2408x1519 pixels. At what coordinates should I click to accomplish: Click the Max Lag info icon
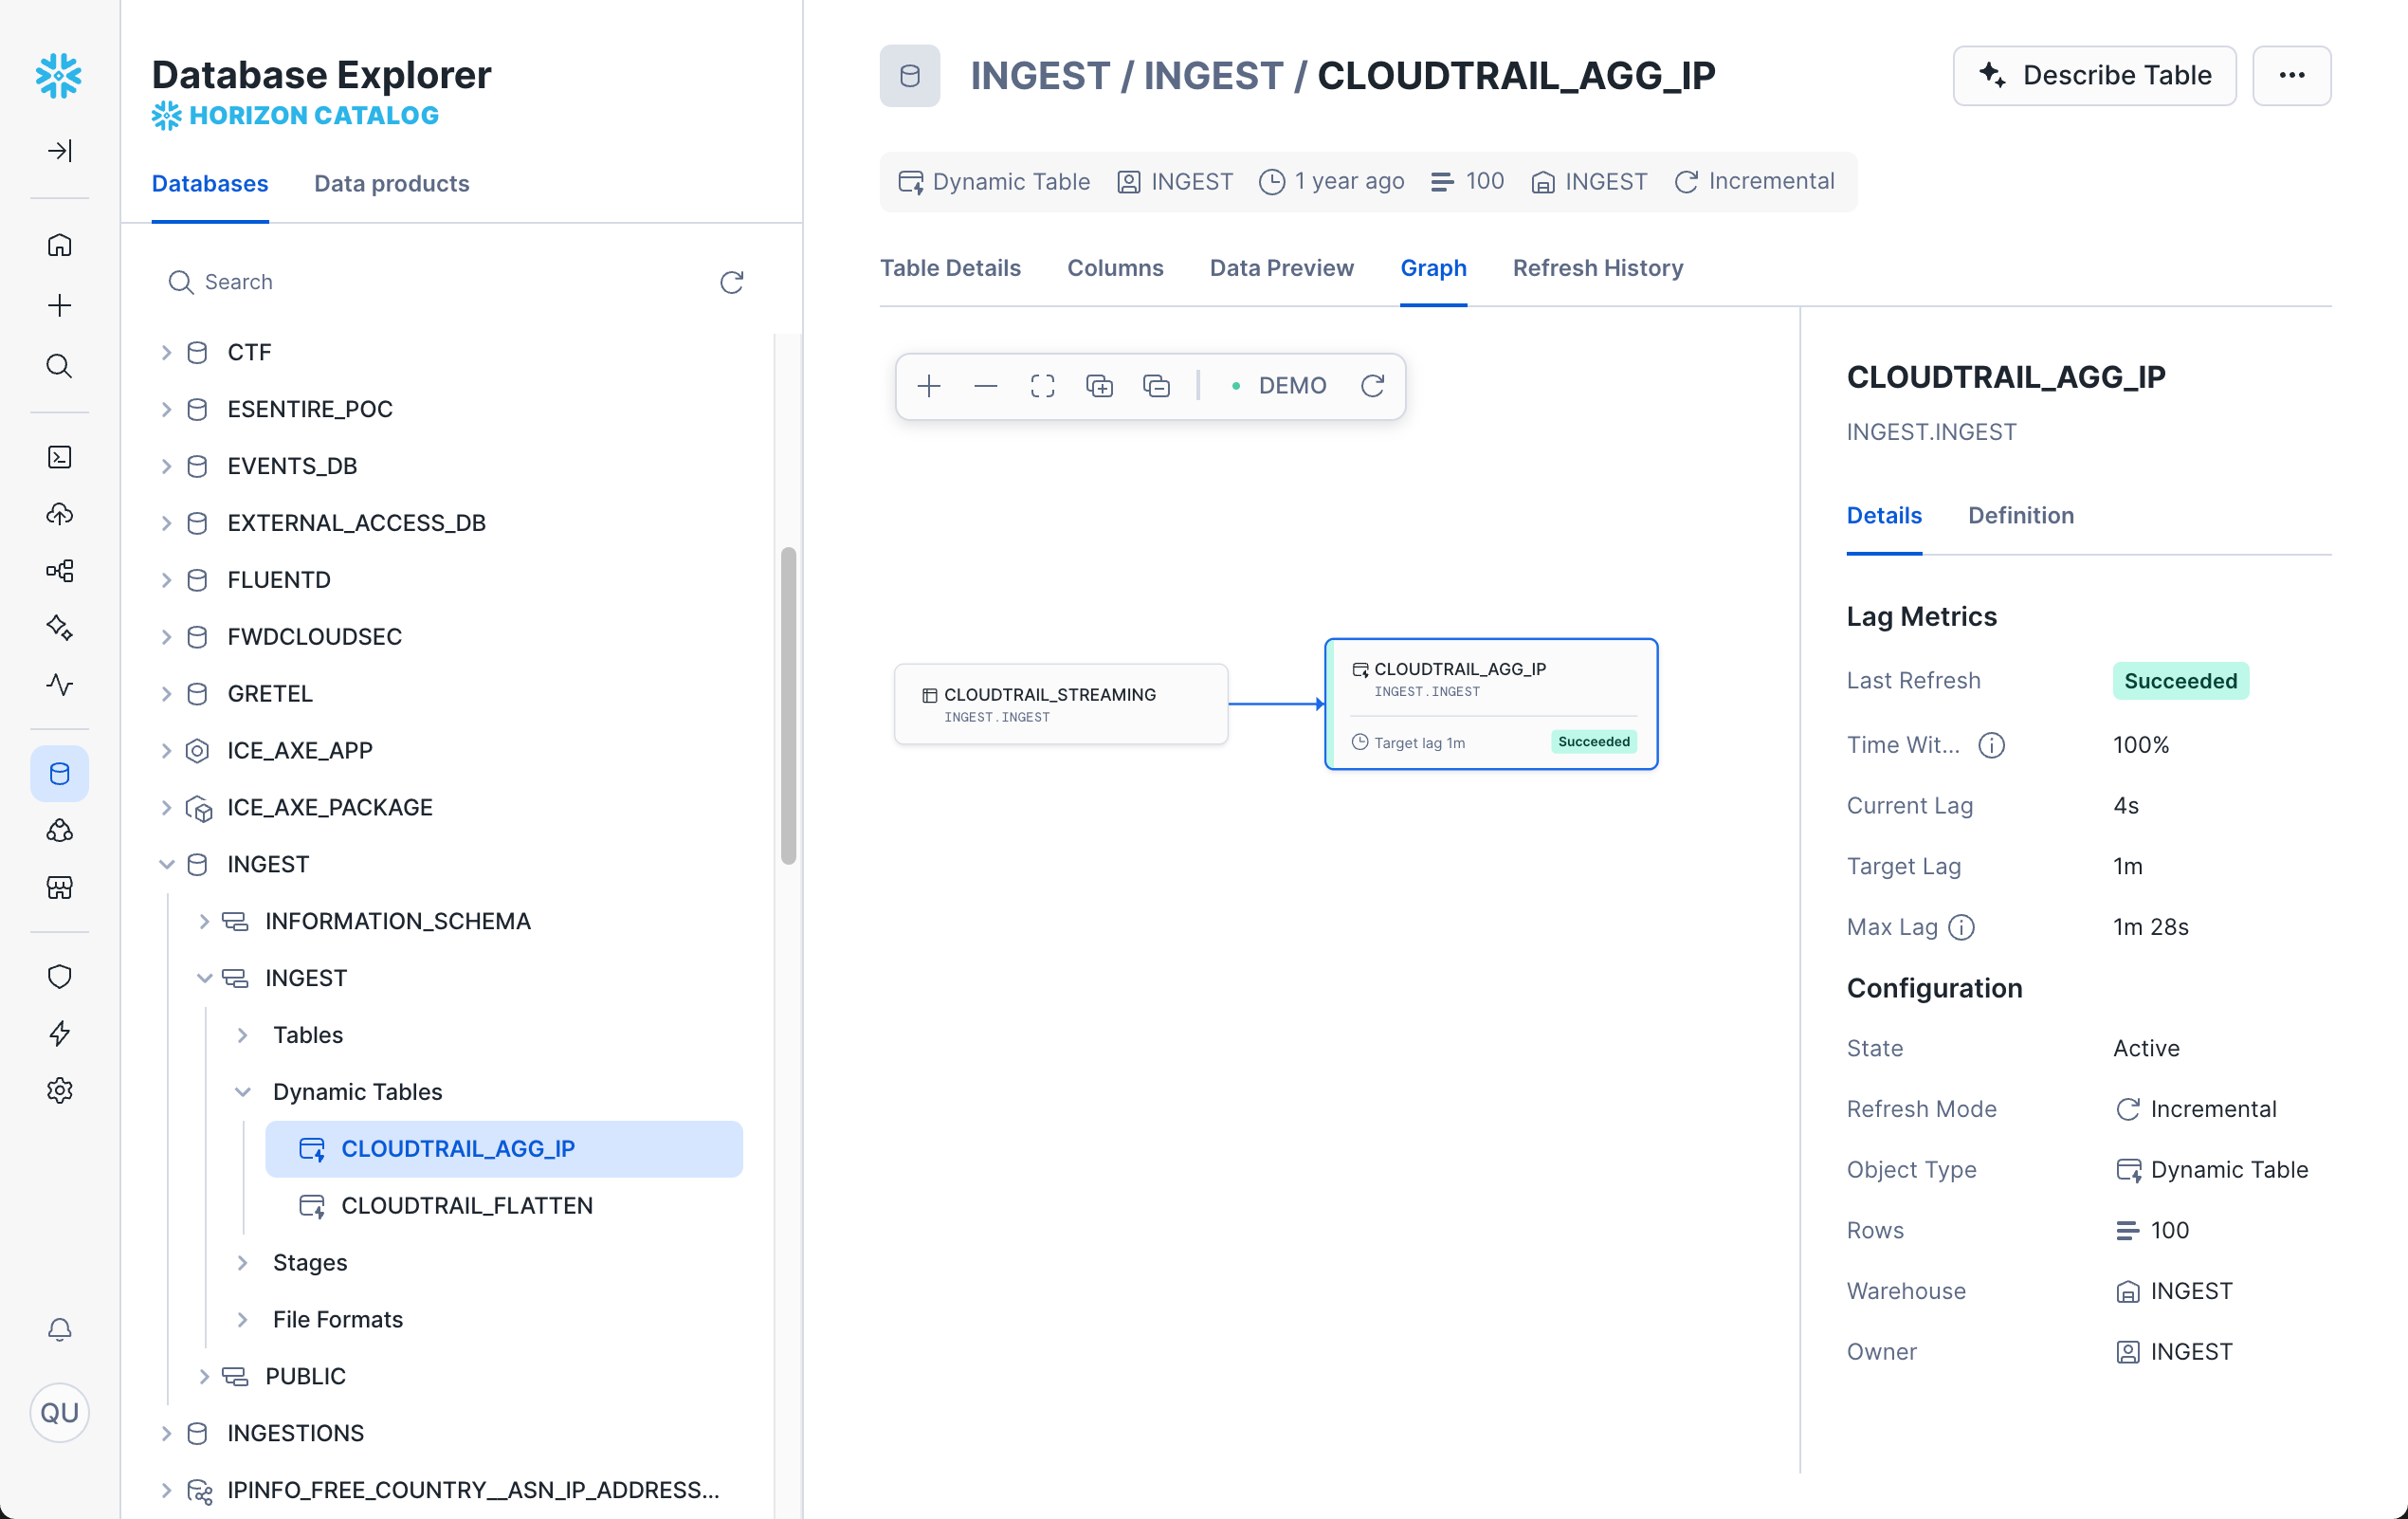tap(1961, 927)
